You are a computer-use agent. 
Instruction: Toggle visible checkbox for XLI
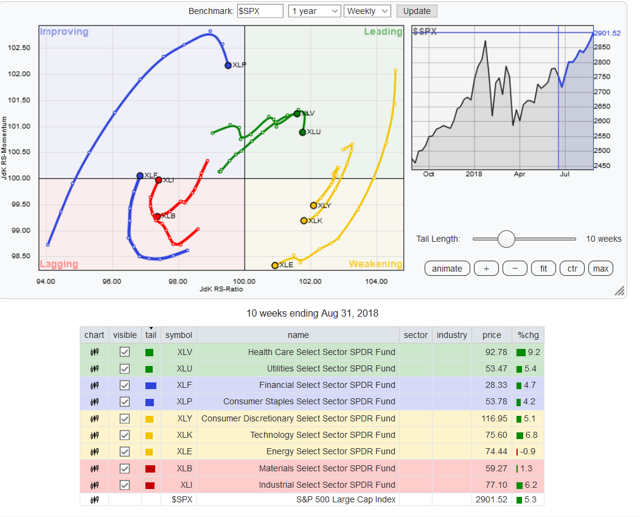pyautogui.click(x=124, y=485)
